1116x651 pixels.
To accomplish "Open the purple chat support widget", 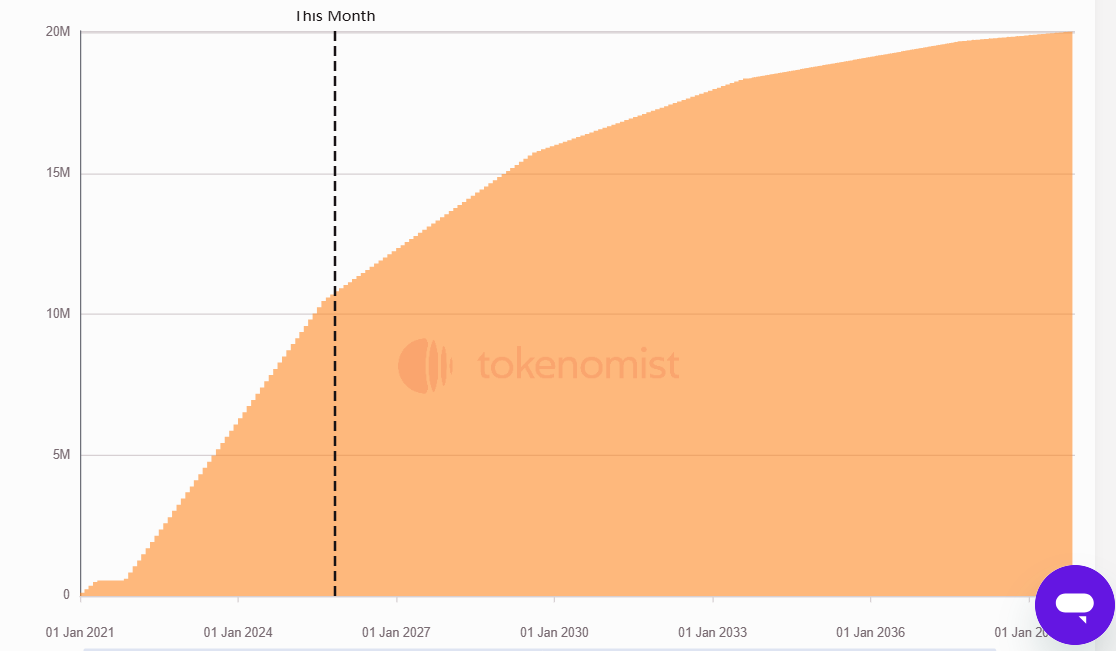I will coord(1074,604).
